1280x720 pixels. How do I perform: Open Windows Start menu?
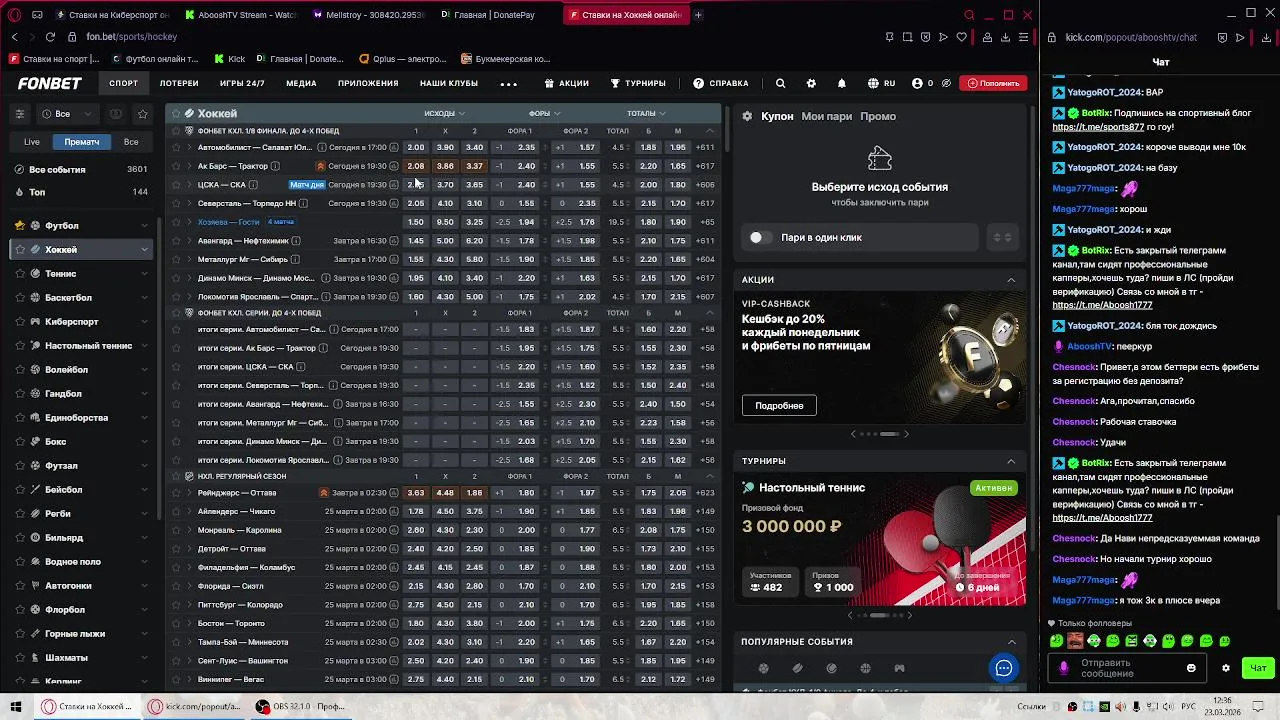(x=16, y=706)
